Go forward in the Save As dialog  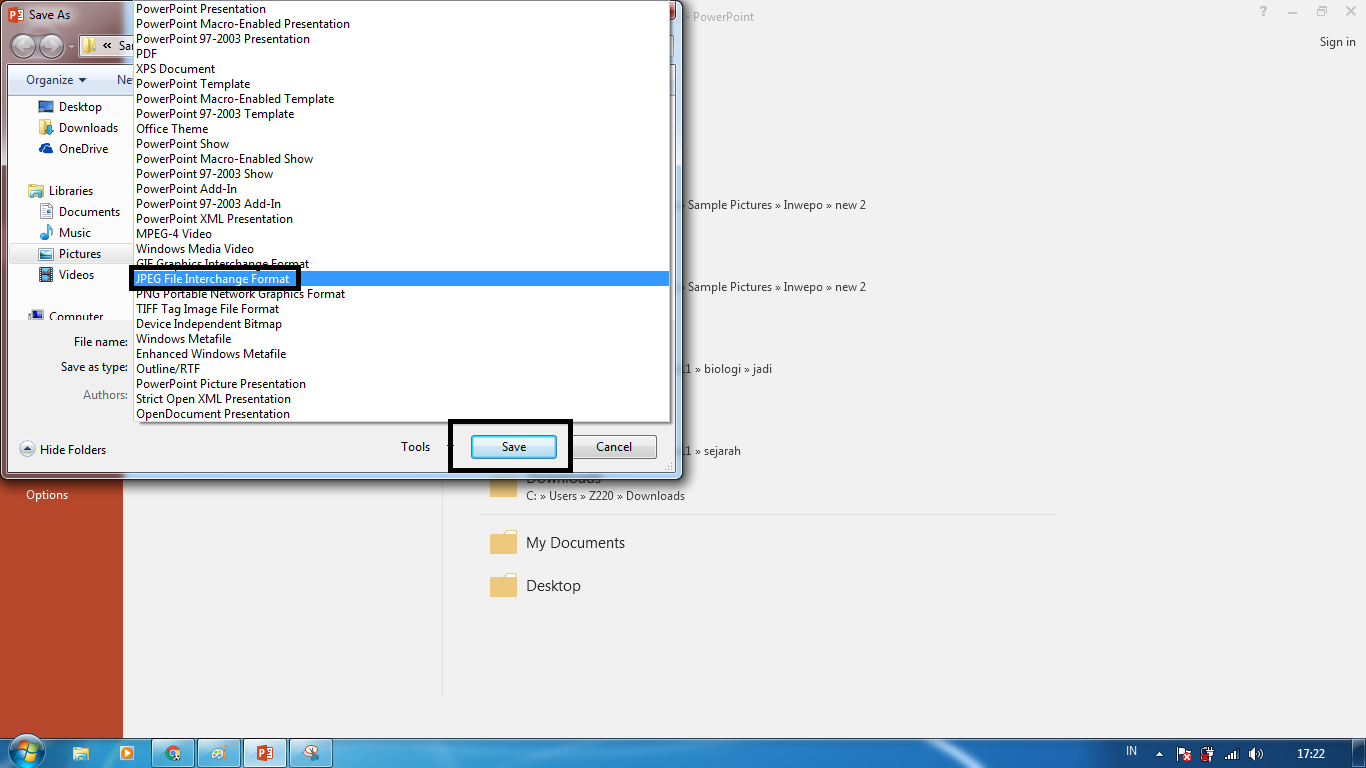51,46
